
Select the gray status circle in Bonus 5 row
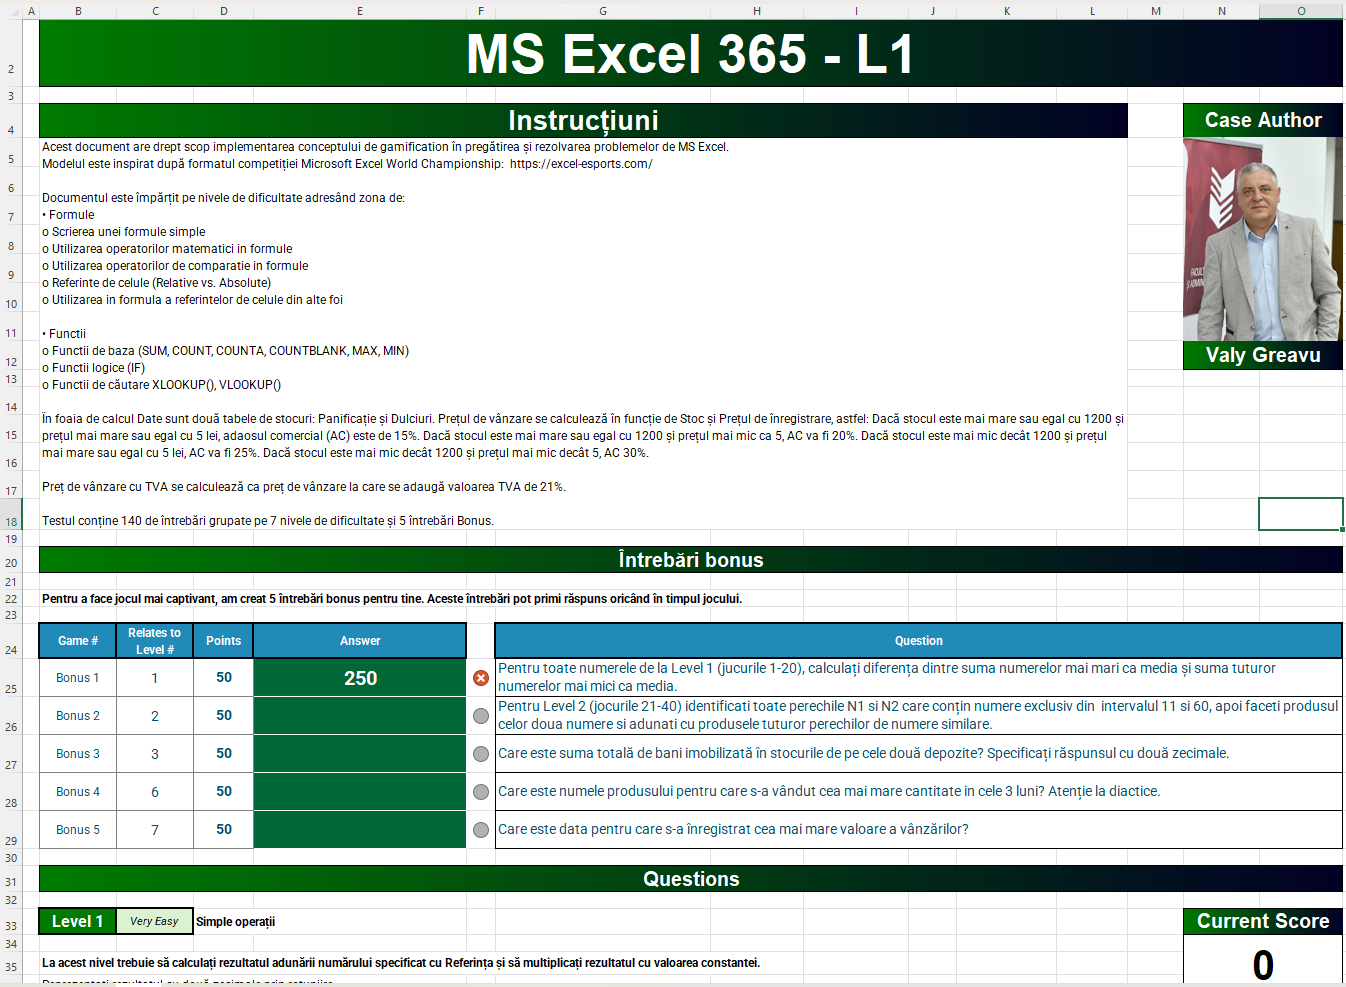481,830
